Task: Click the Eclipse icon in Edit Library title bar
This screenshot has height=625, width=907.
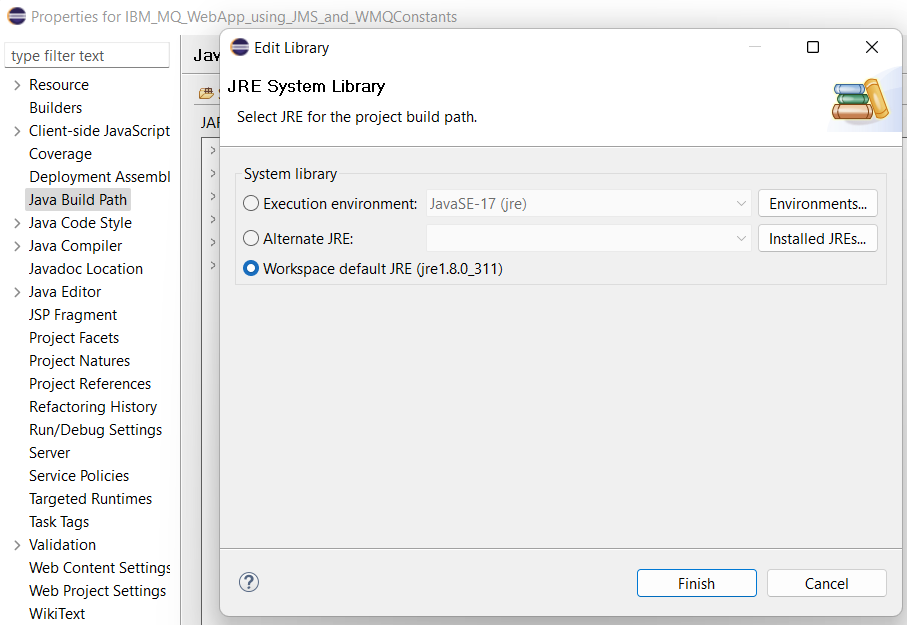Action: (x=240, y=47)
